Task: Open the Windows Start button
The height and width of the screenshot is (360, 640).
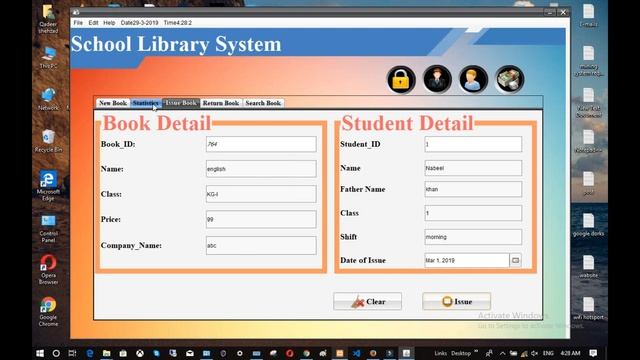Action: (x=40, y=353)
